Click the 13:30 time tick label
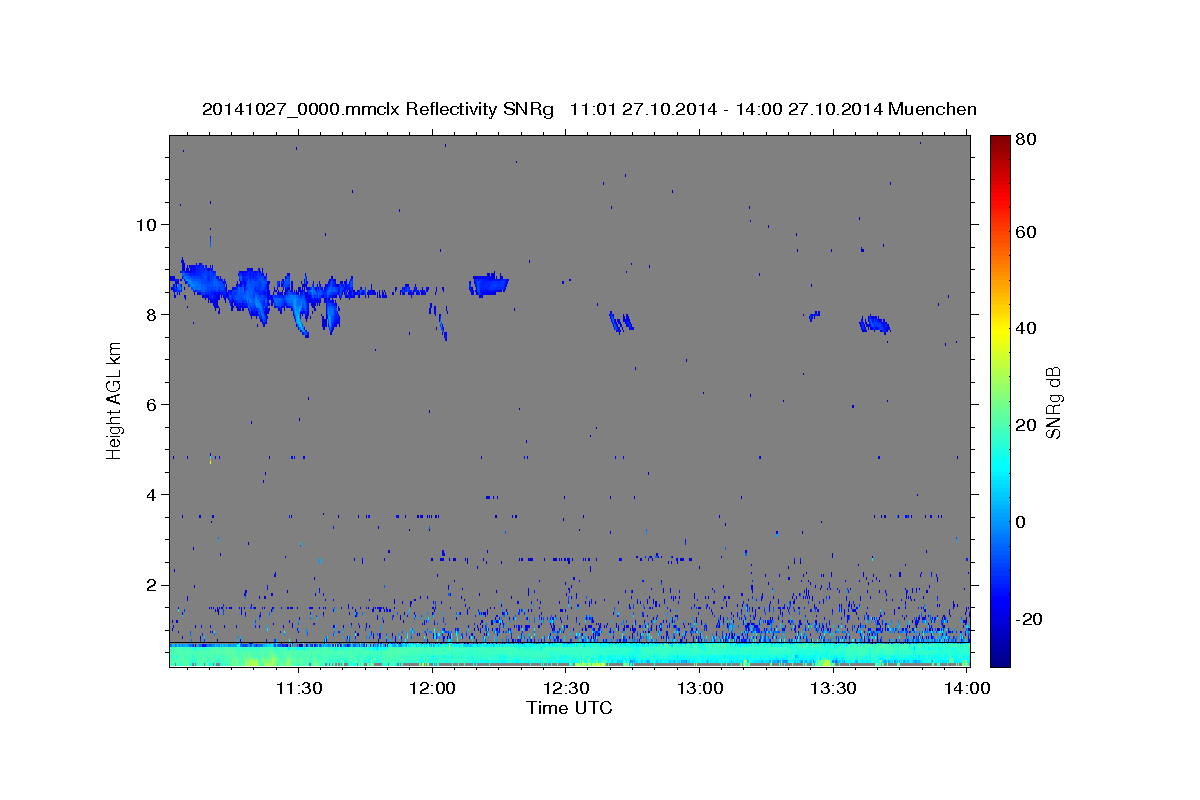The width and height of the screenshot is (1200, 800). (x=833, y=688)
